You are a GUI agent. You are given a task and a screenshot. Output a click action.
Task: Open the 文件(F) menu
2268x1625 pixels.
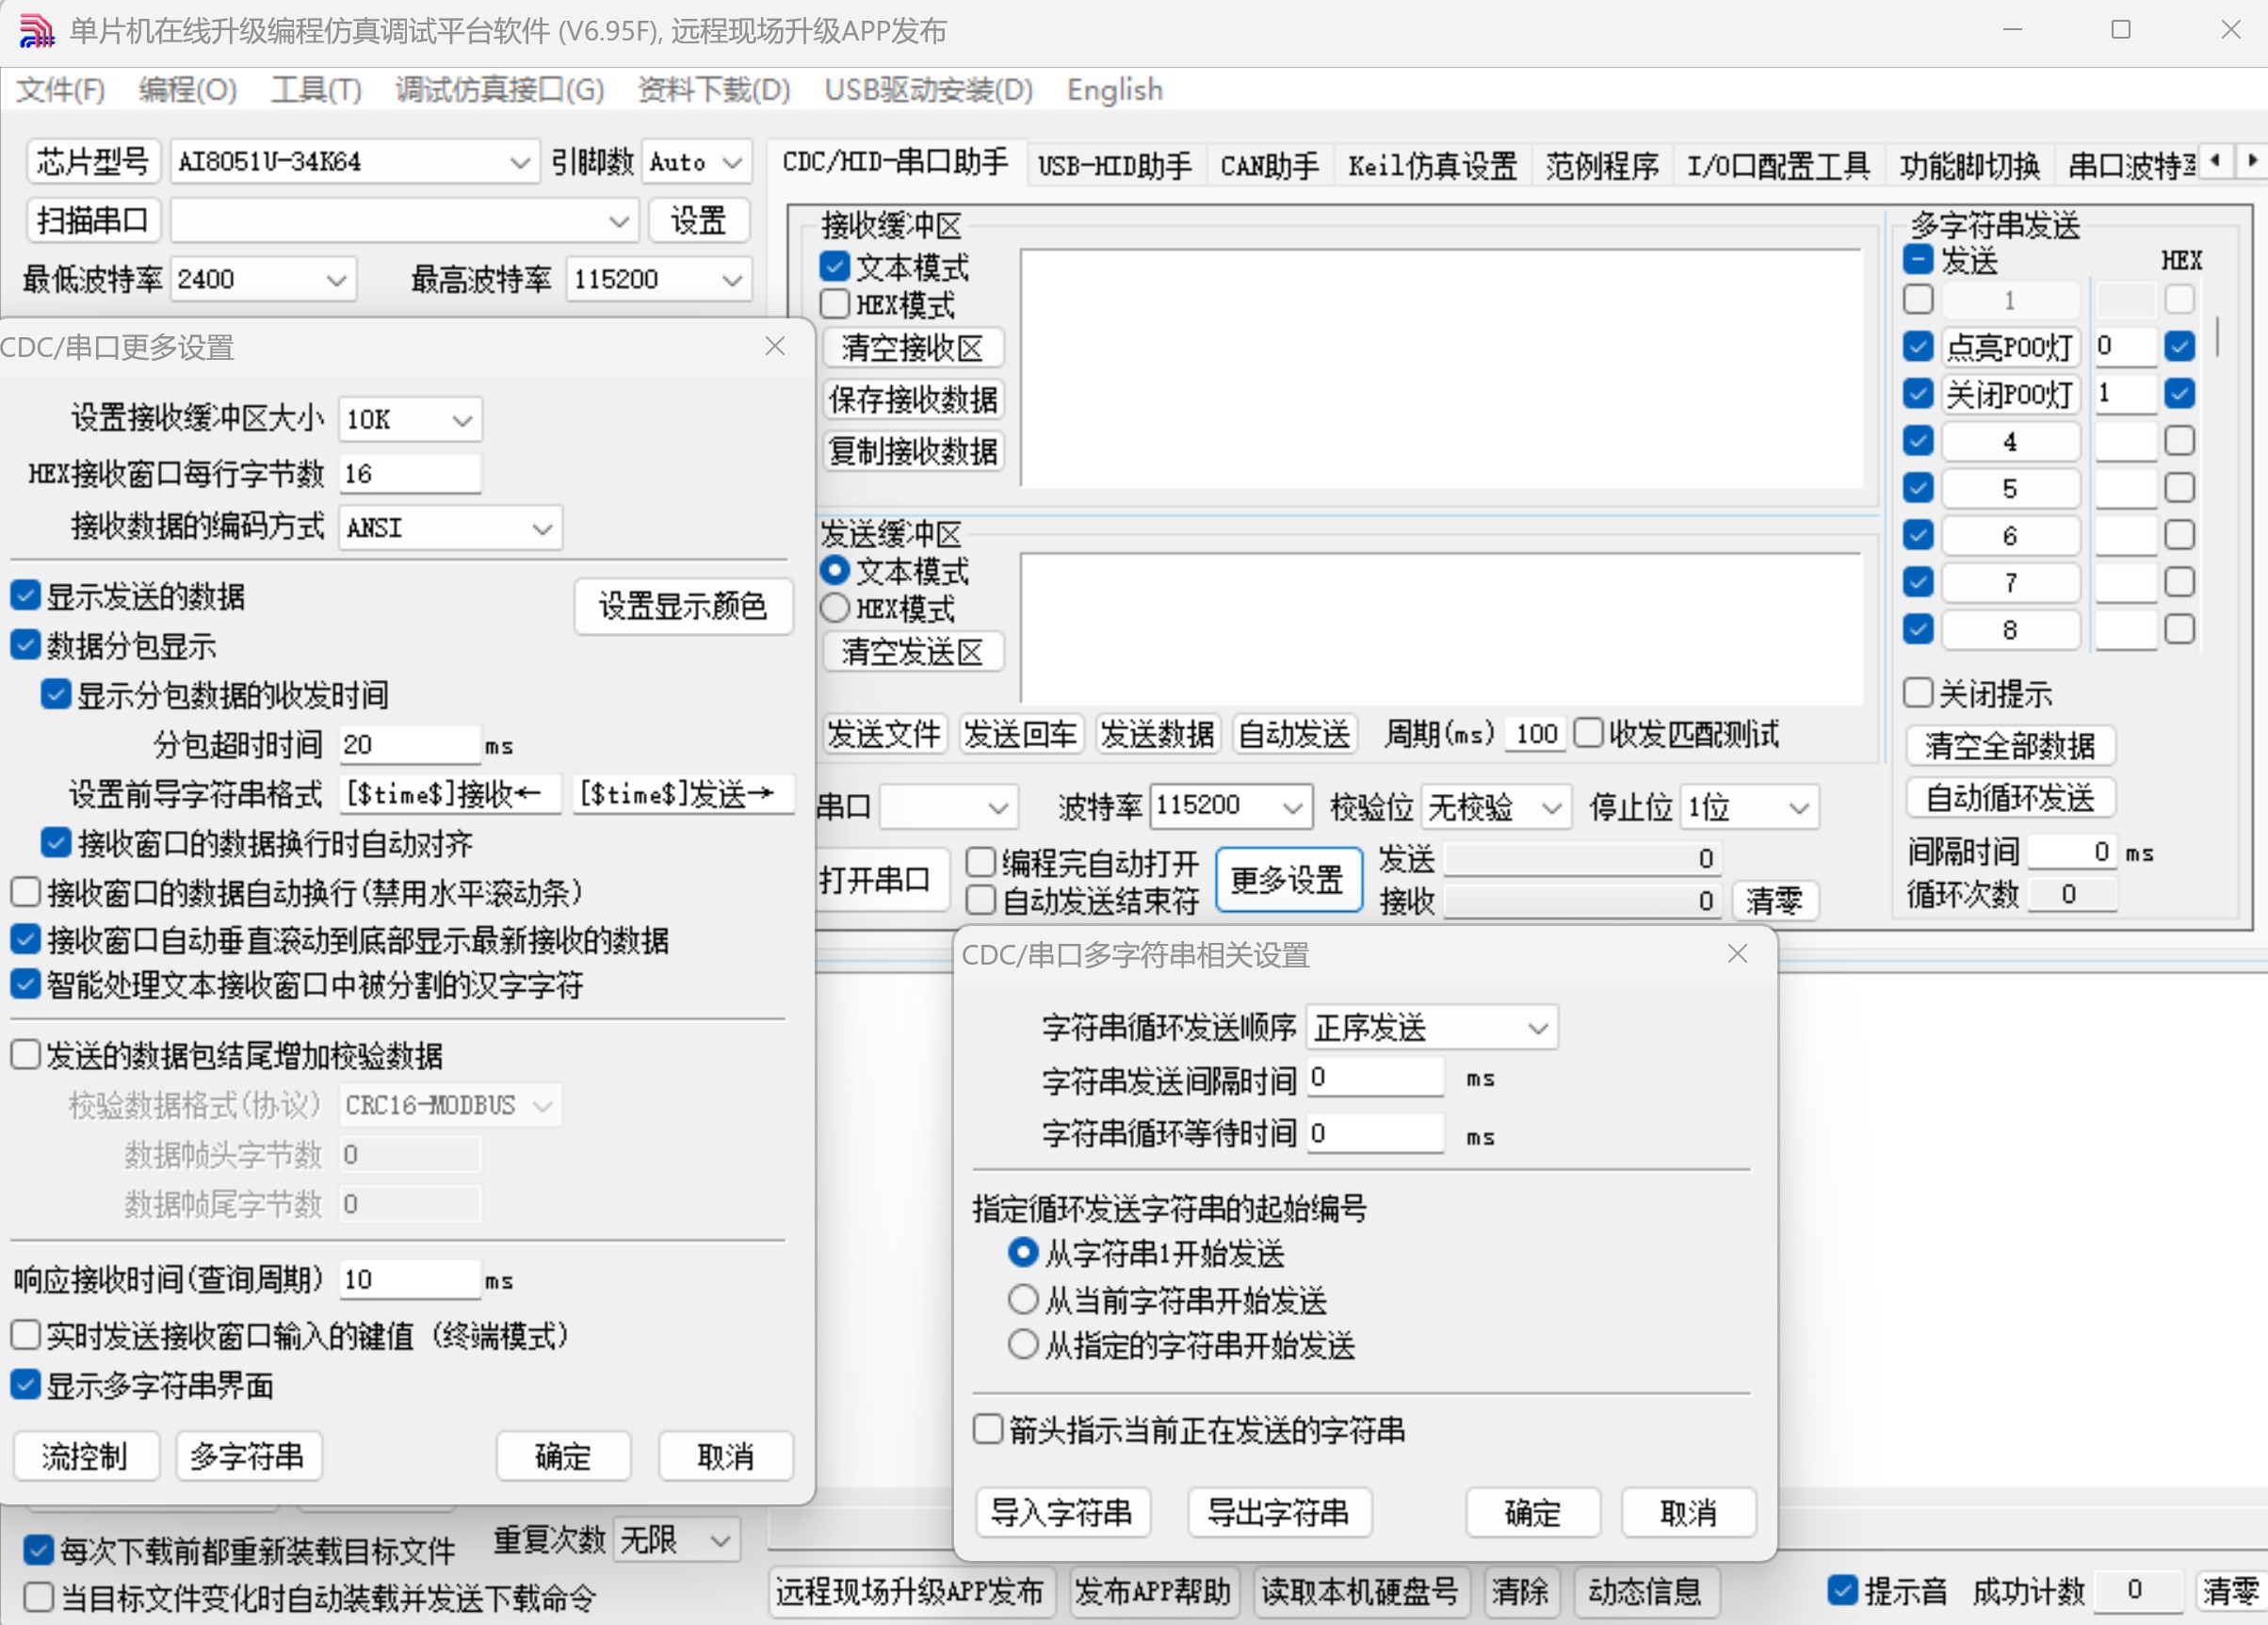[60, 90]
